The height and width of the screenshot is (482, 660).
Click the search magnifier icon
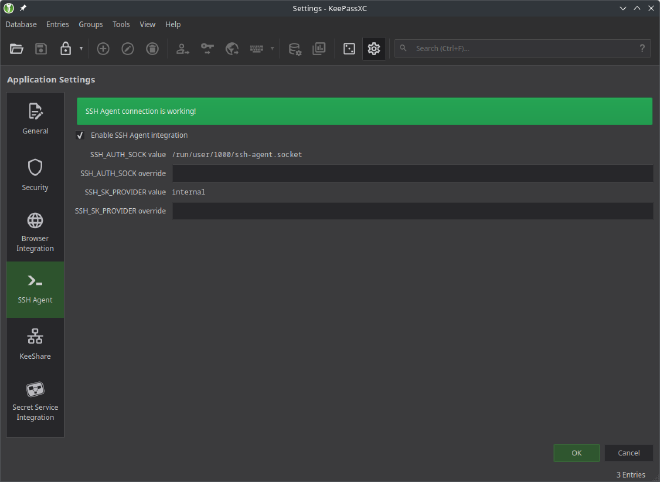[x=403, y=48]
